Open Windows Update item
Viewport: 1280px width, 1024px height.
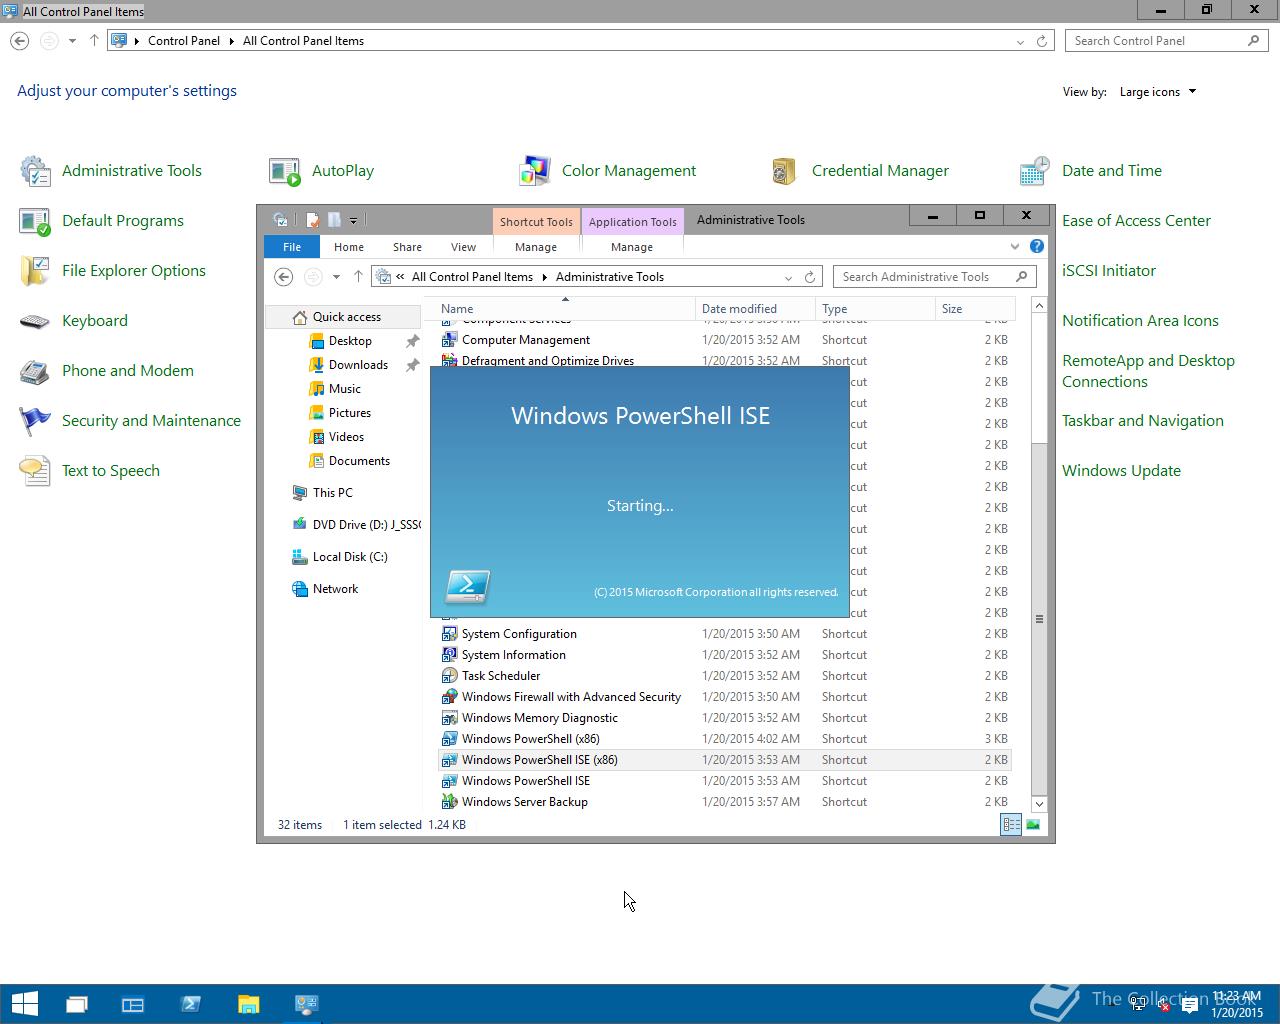point(1121,471)
